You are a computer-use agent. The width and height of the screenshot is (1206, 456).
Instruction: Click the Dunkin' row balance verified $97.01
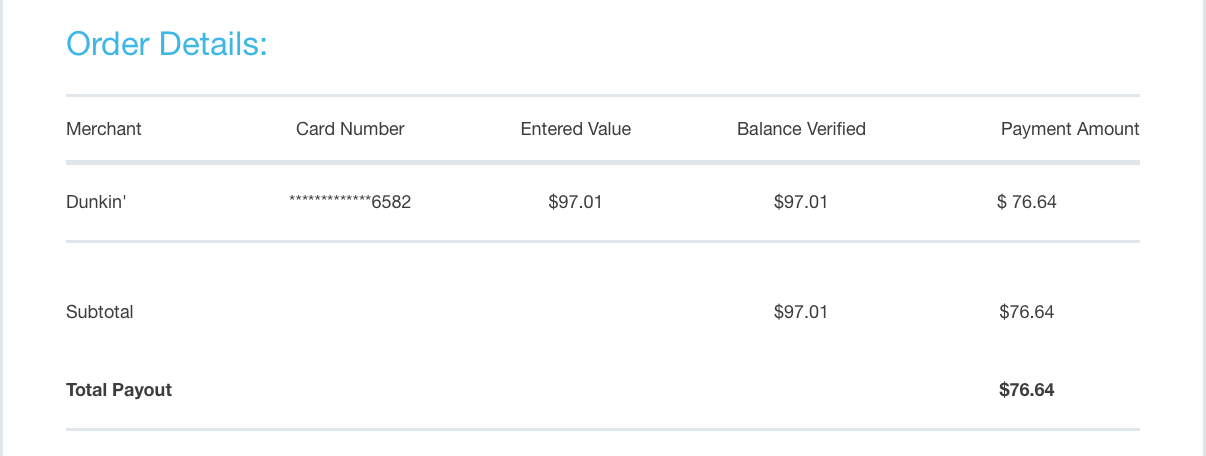coord(801,202)
